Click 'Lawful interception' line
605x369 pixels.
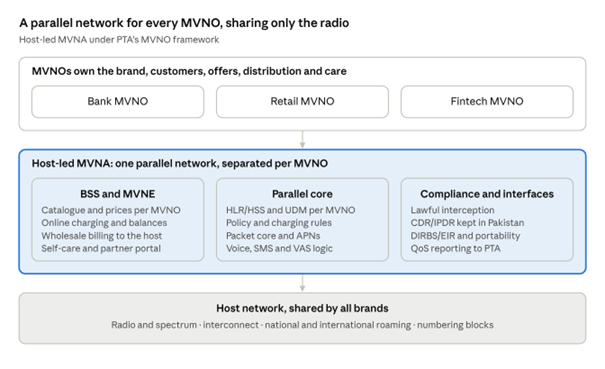452,210
